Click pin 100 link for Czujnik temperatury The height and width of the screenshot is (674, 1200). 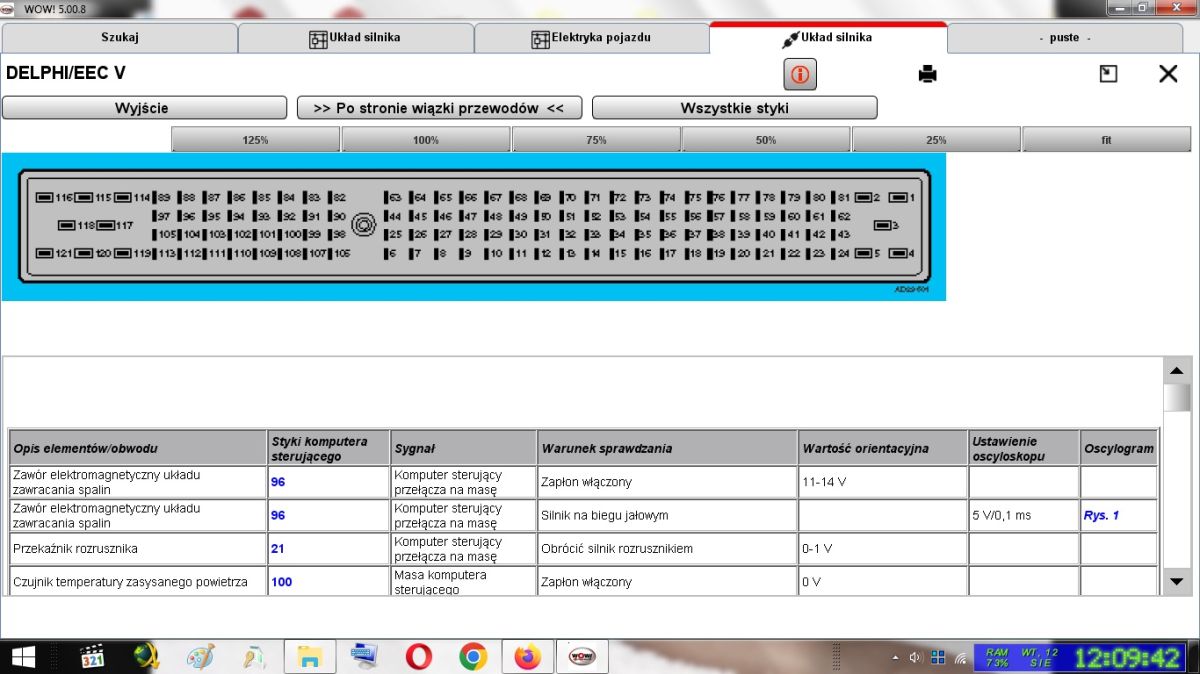282,582
